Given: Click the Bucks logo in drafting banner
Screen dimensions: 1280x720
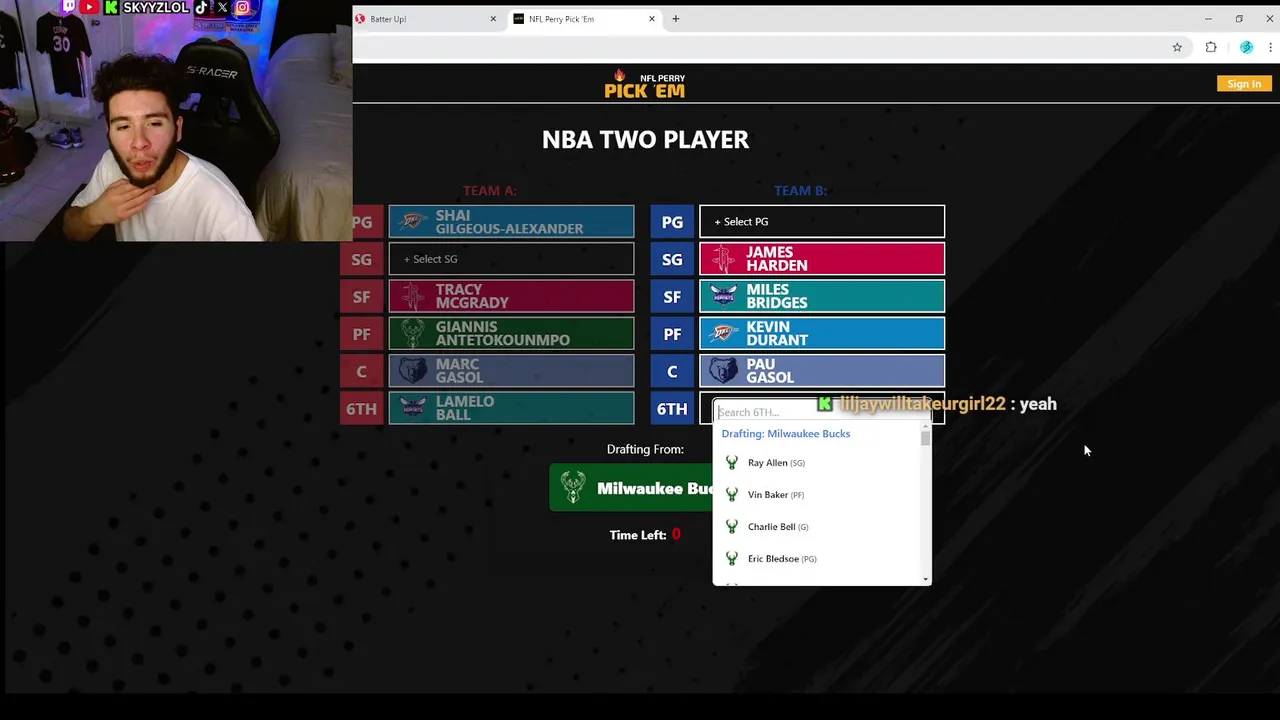Looking at the screenshot, I should [573, 488].
